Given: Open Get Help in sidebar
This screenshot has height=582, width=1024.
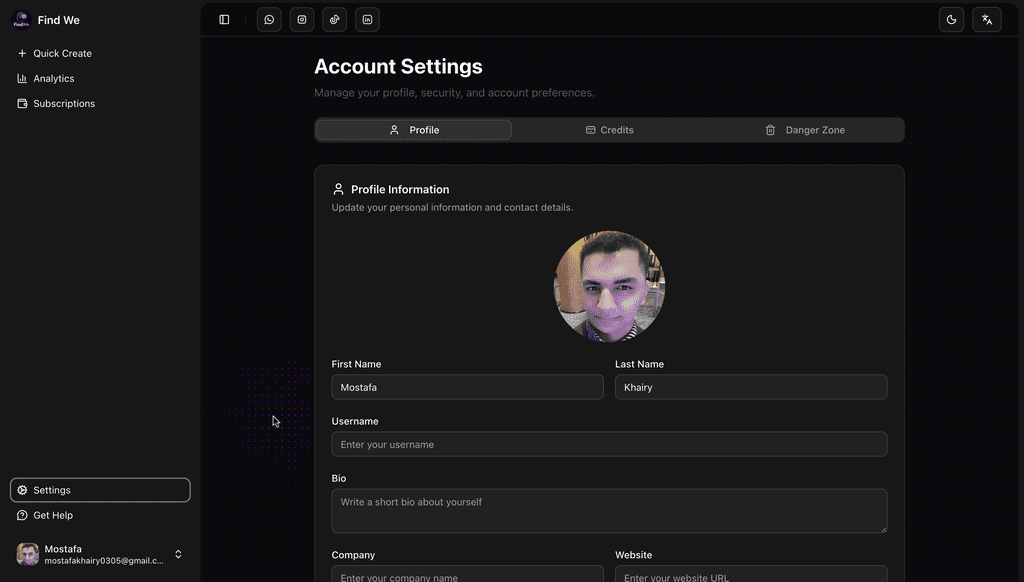Looking at the screenshot, I should 53,515.
